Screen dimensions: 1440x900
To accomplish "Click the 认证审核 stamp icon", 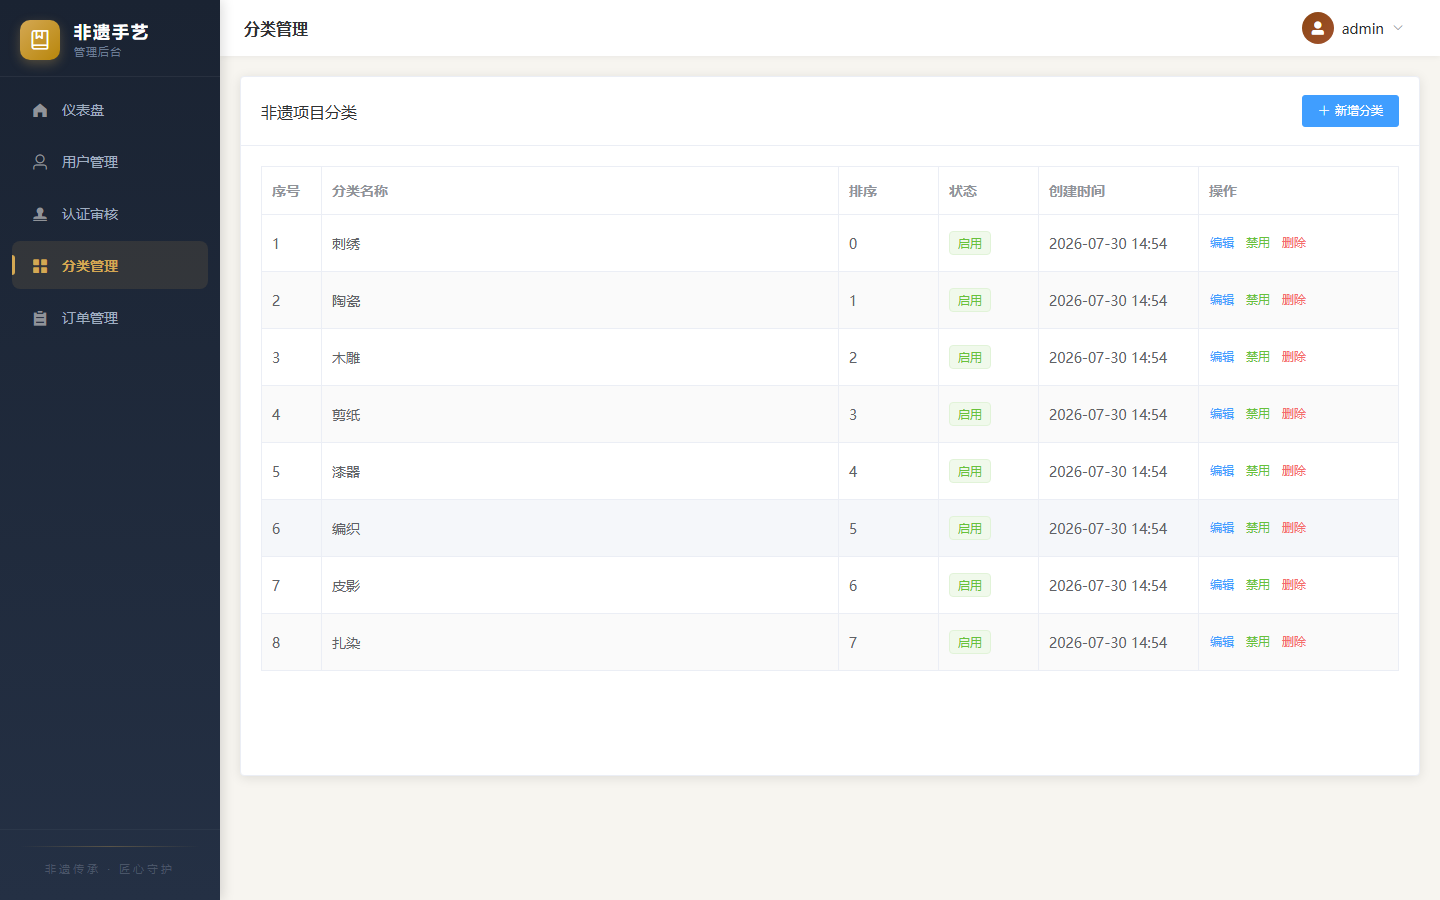I will (40, 214).
